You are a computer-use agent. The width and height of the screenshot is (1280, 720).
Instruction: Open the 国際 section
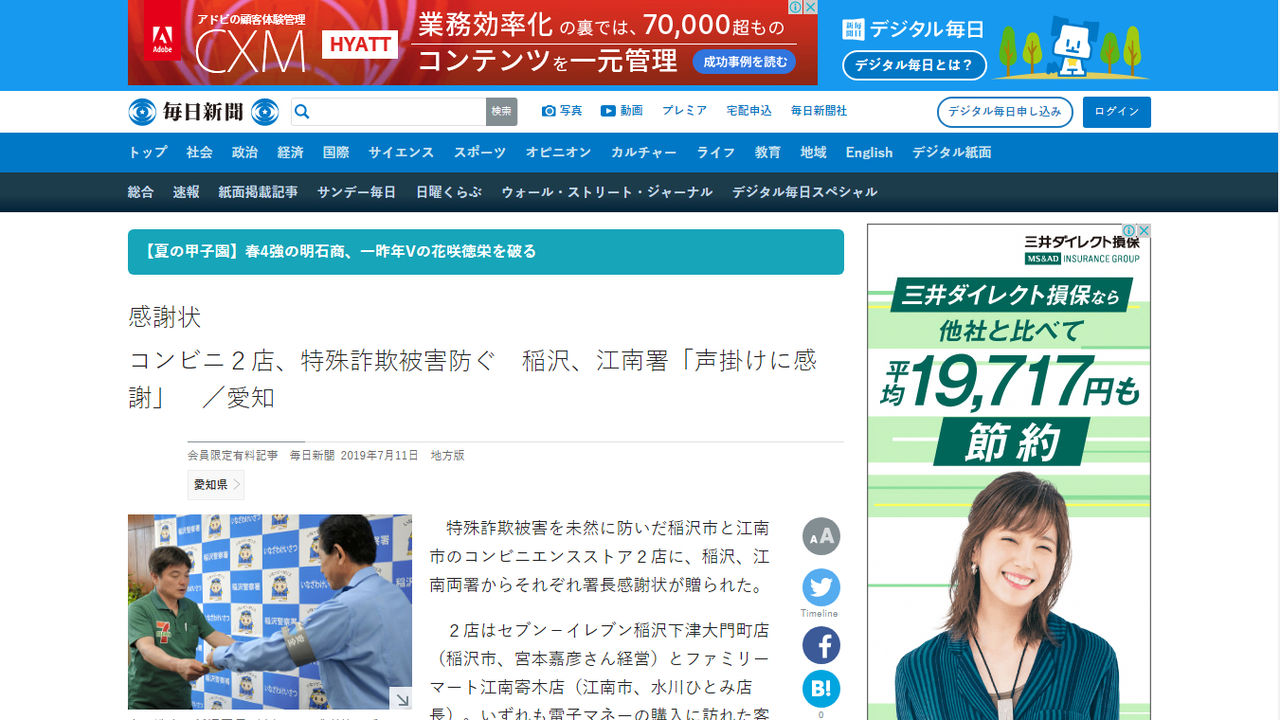[x=336, y=152]
